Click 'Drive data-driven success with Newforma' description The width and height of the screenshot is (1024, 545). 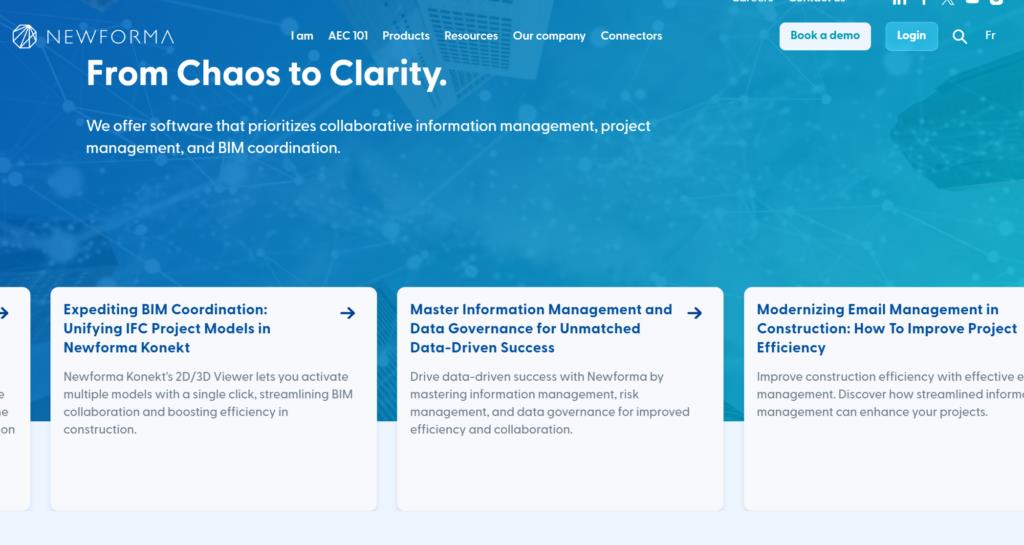pyautogui.click(x=550, y=403)
